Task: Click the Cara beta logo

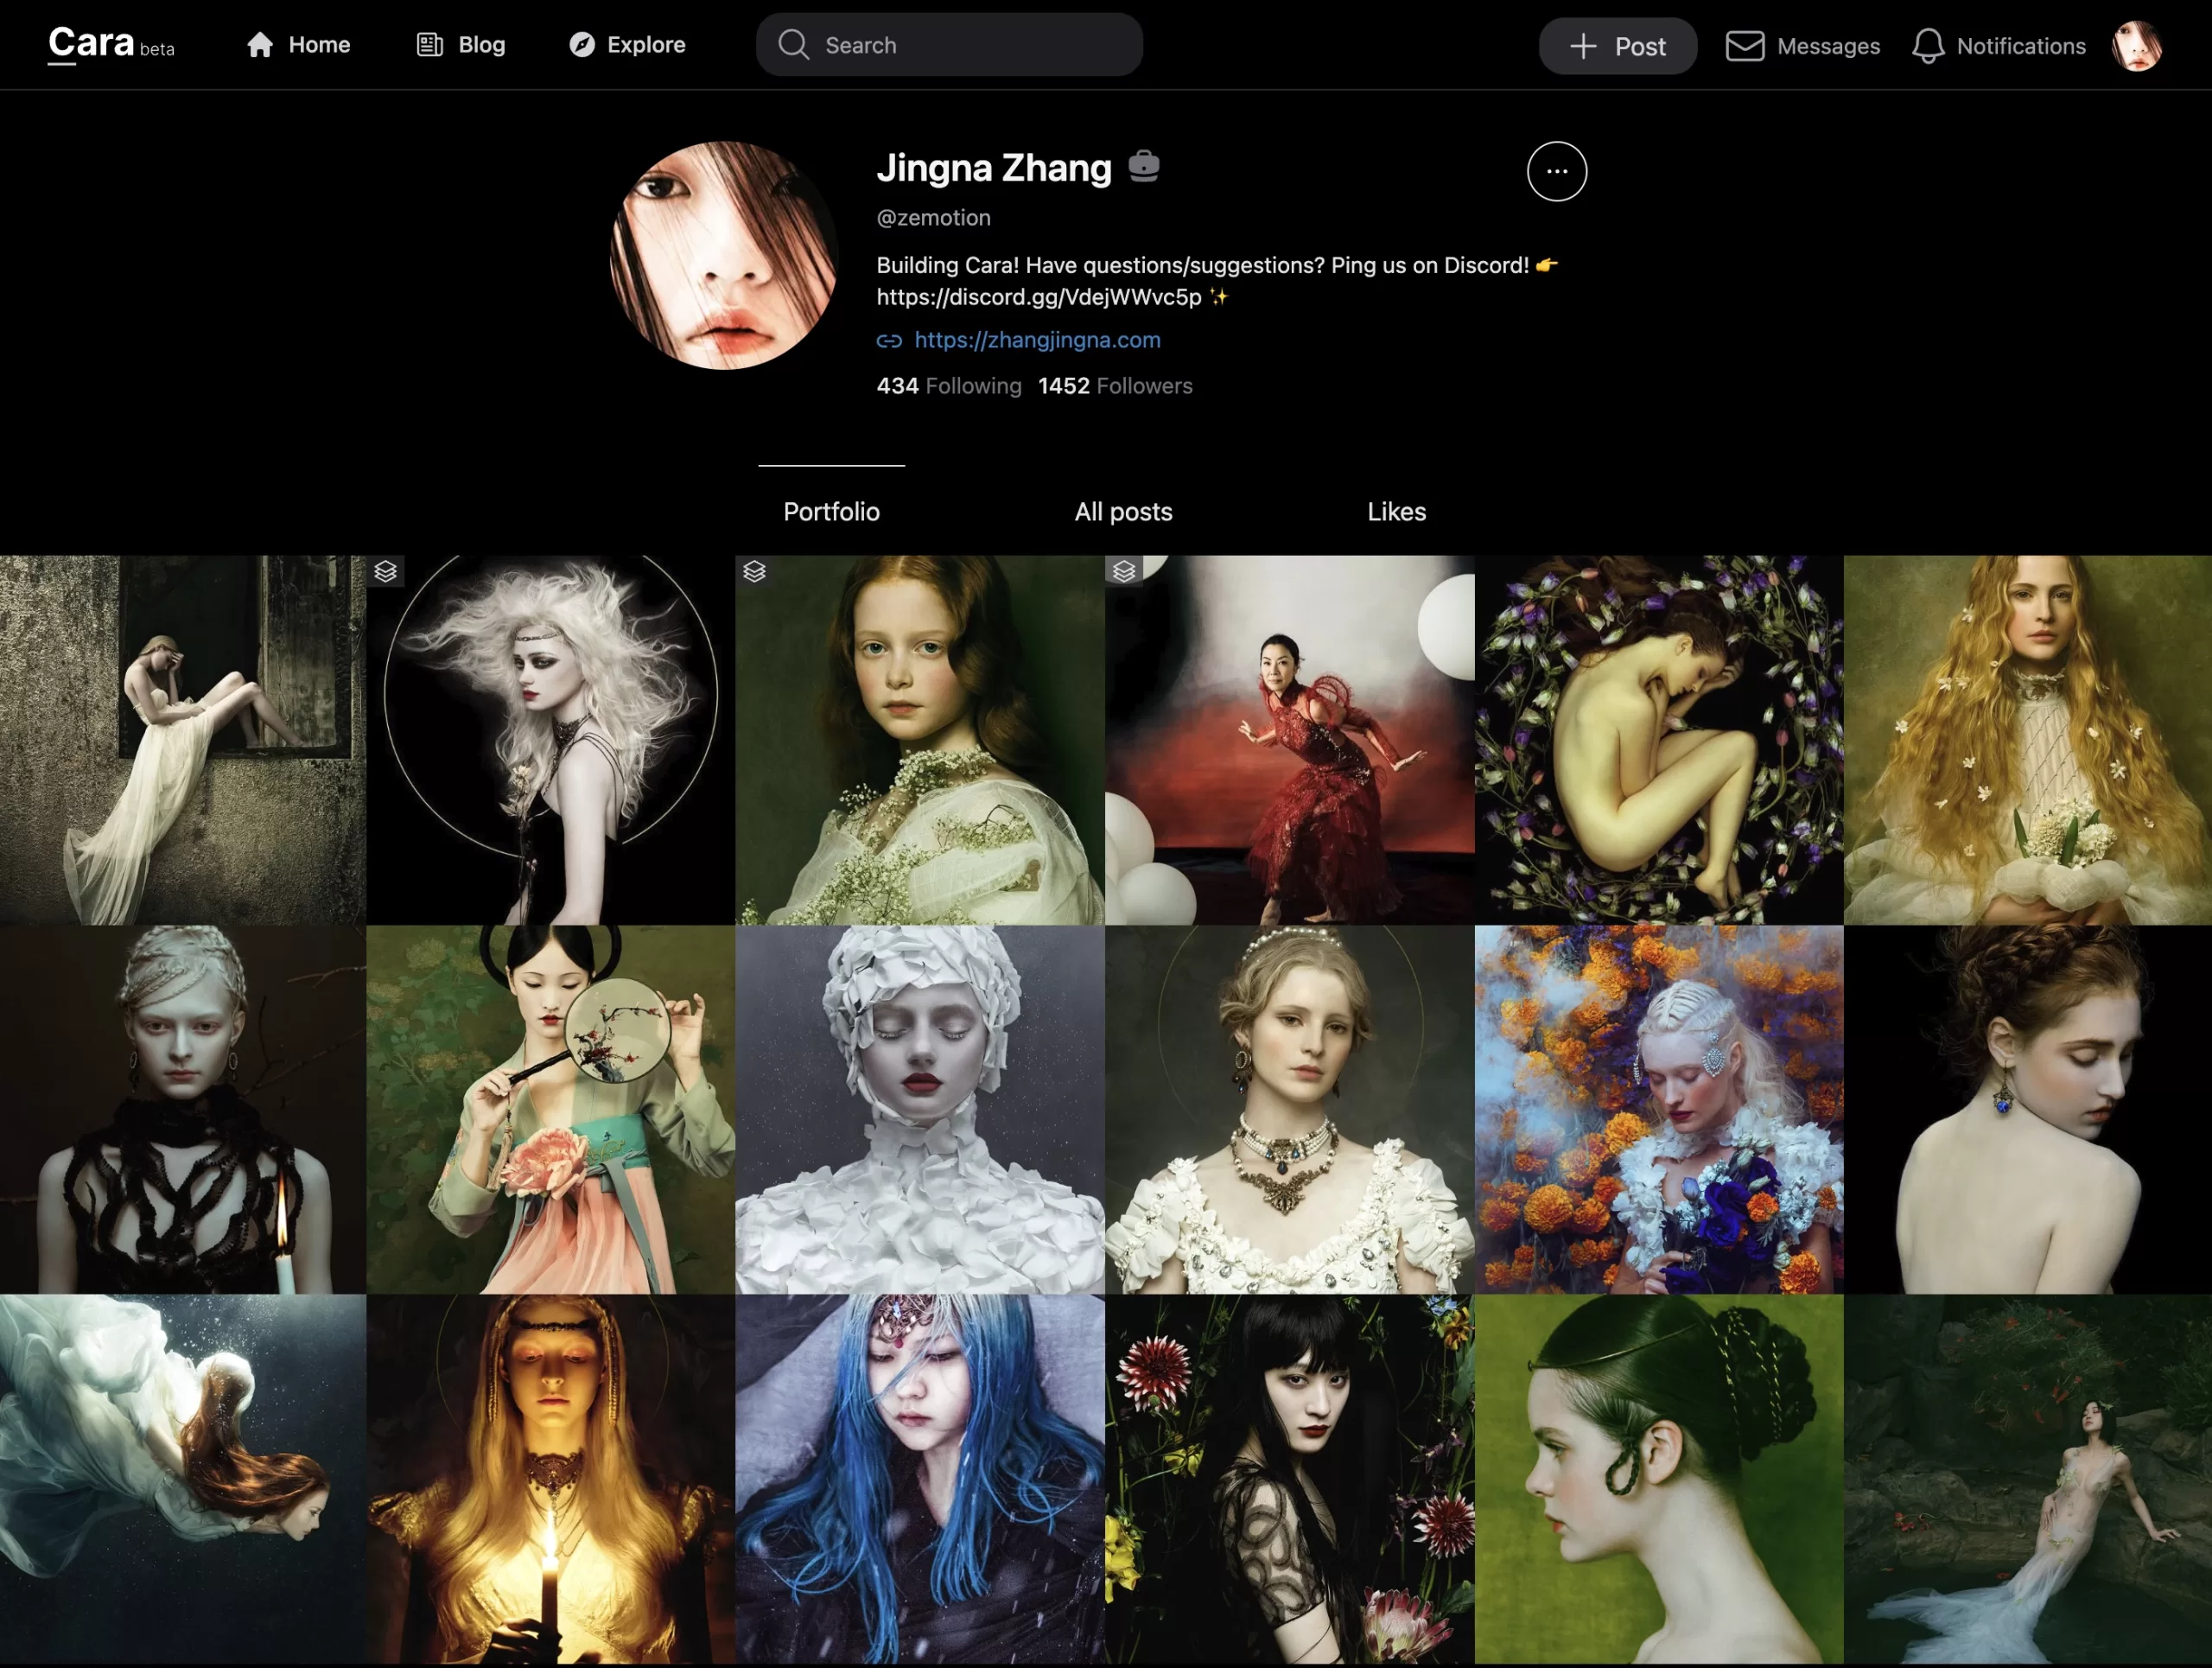Action: pyautogui.click(x=111, y=45)
